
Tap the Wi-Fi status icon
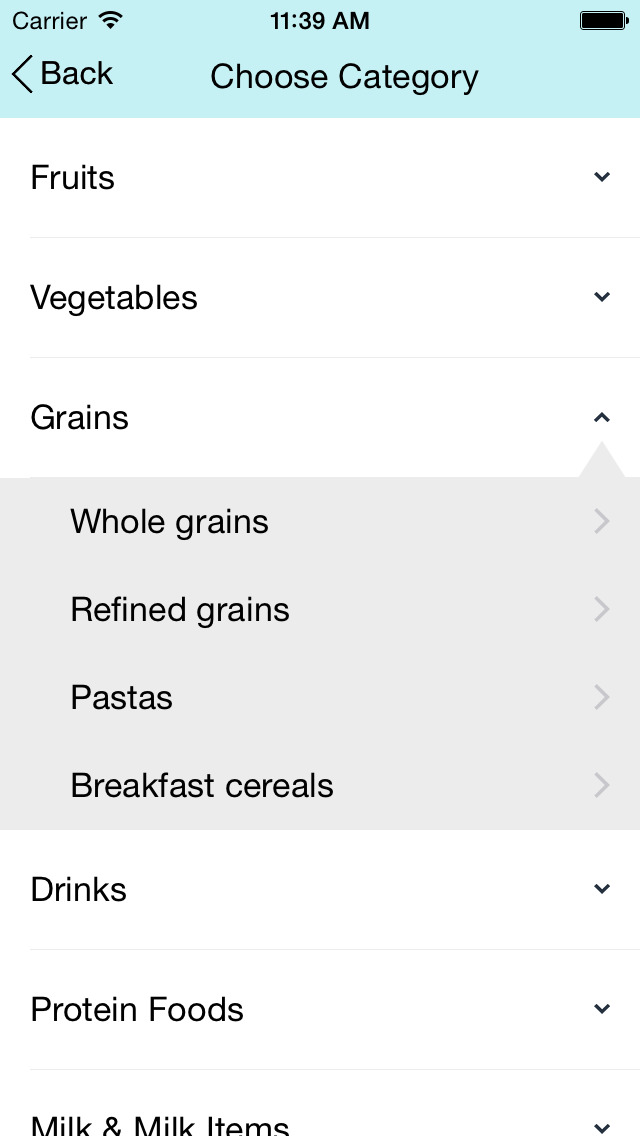pos(110,20)
